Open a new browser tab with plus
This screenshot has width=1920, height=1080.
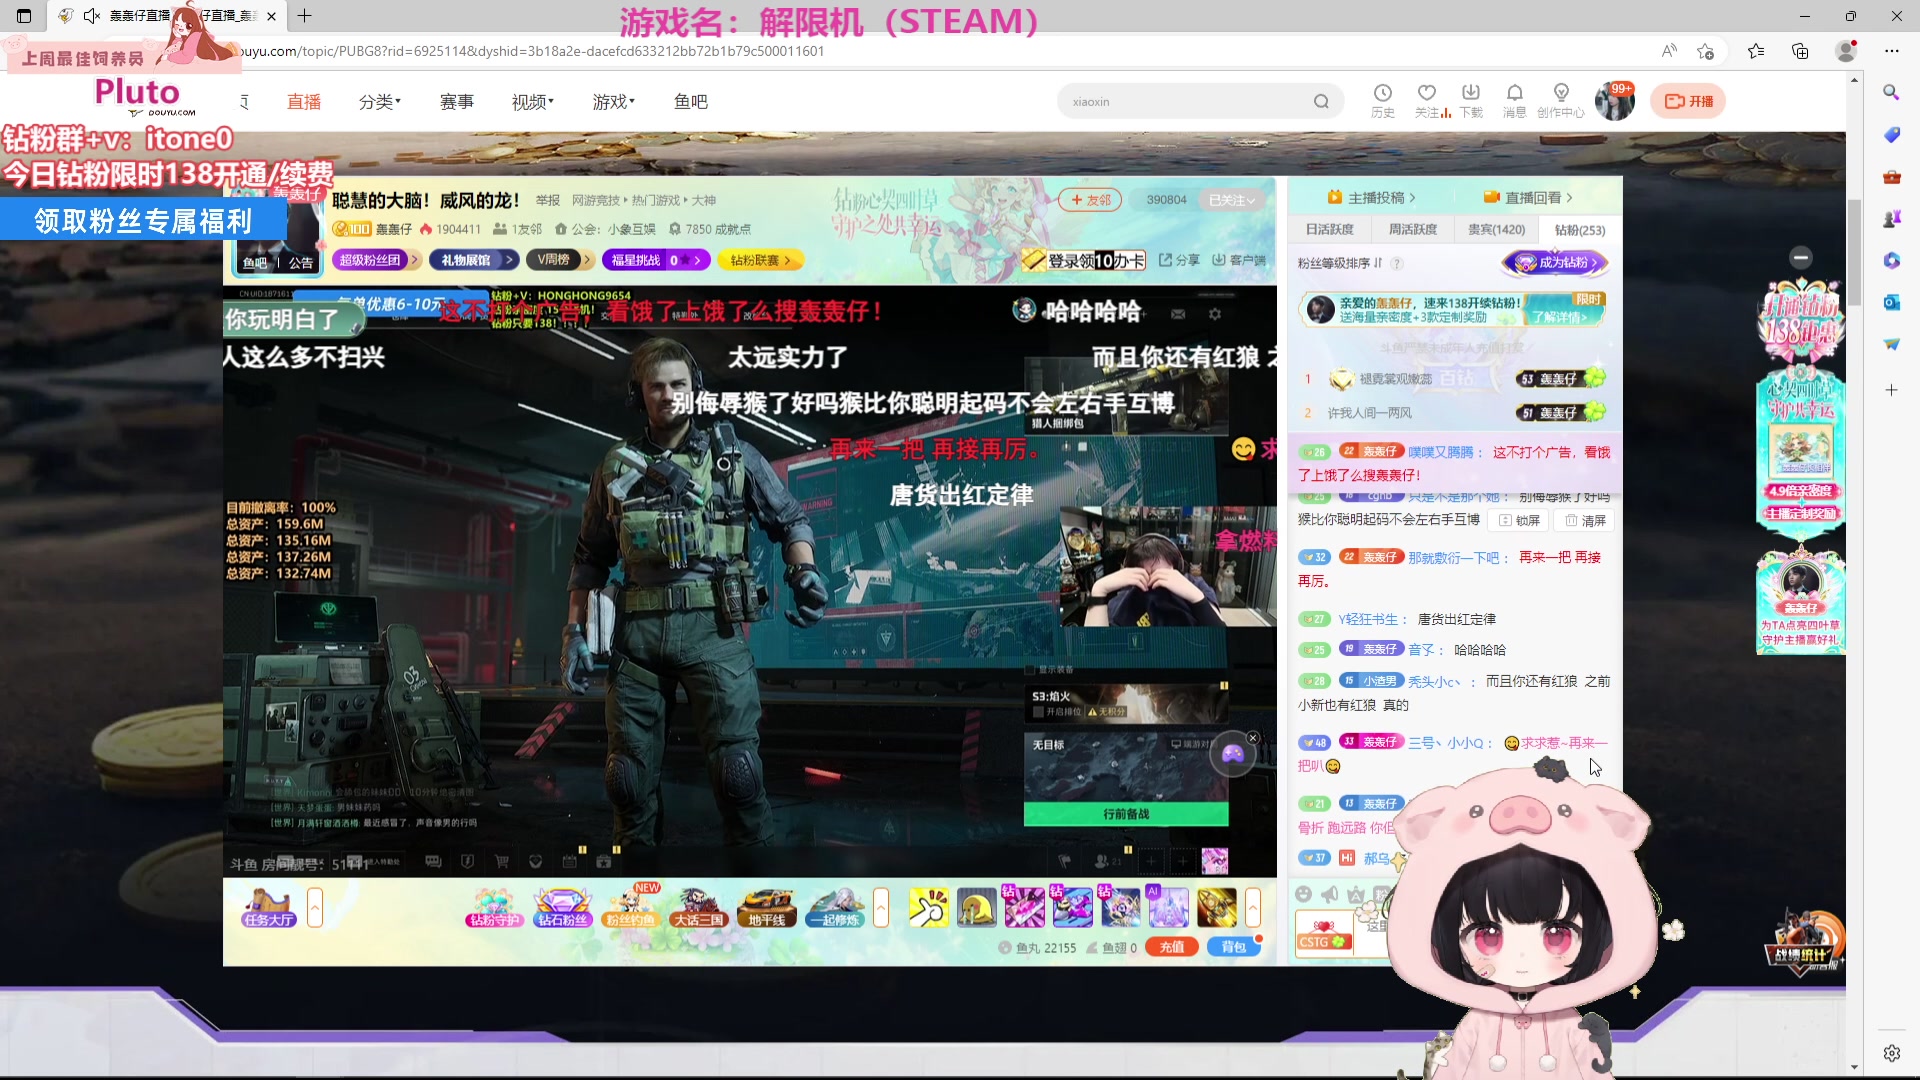click(305, 16)
